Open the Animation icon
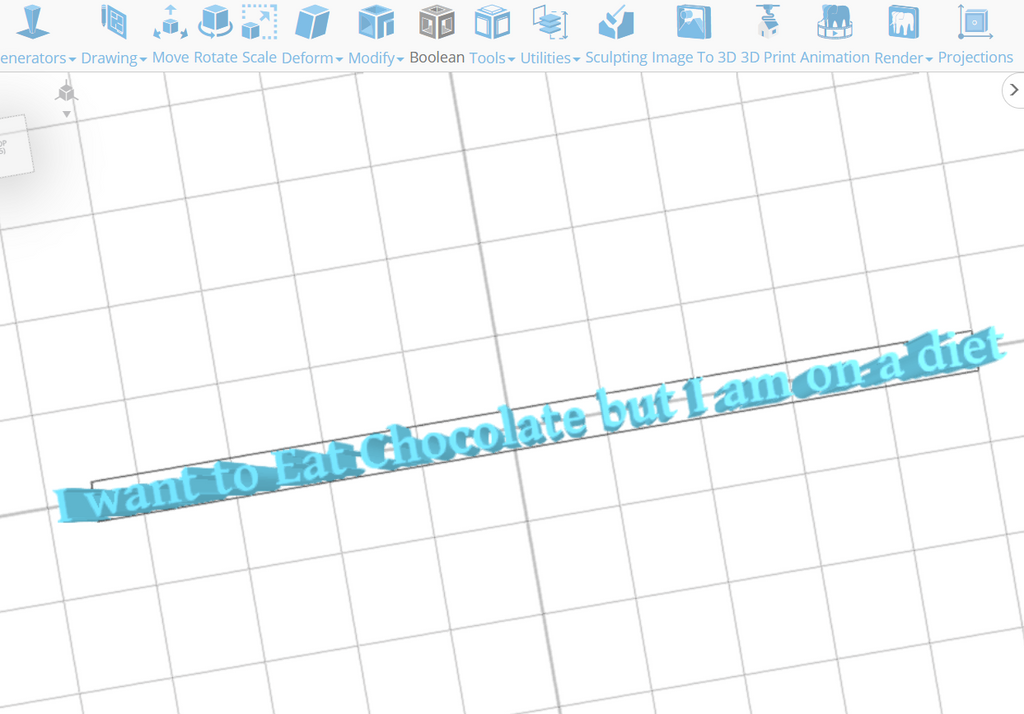The image size is (1024, 714). tap(835, 22)
